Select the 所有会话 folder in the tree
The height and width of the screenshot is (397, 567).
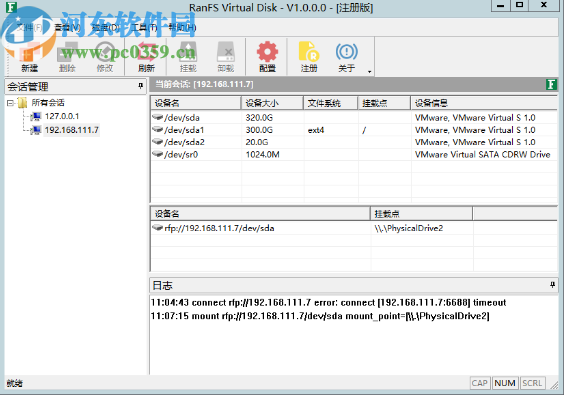click(48, 103)
